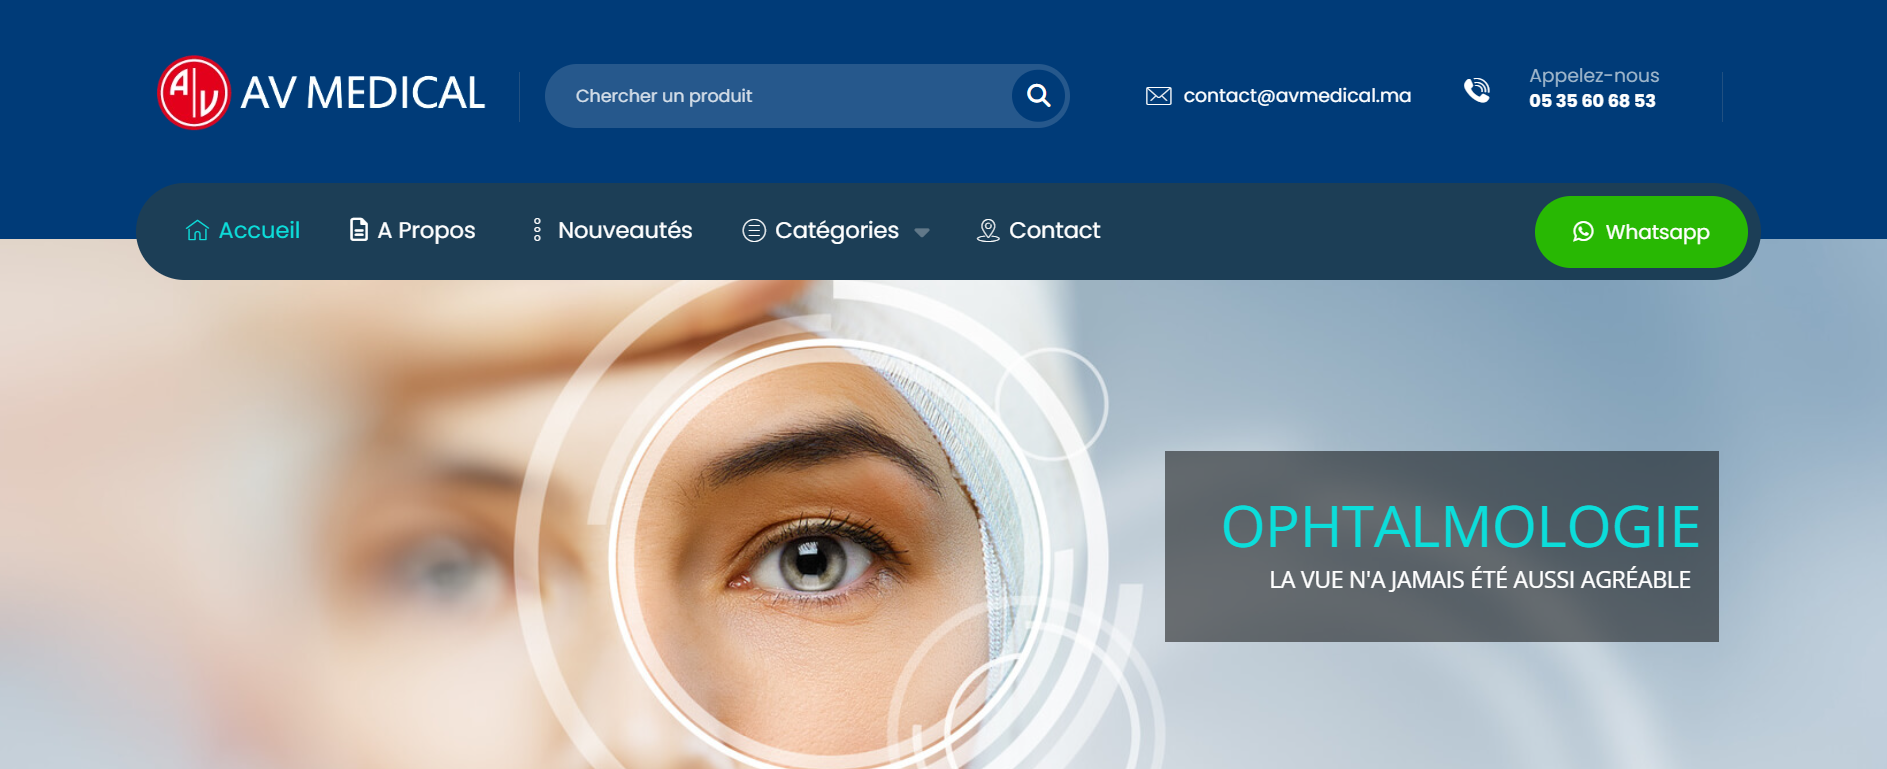Click the eye image in the hero banner
Screen dimensions: 1887x769
(811, 562)
